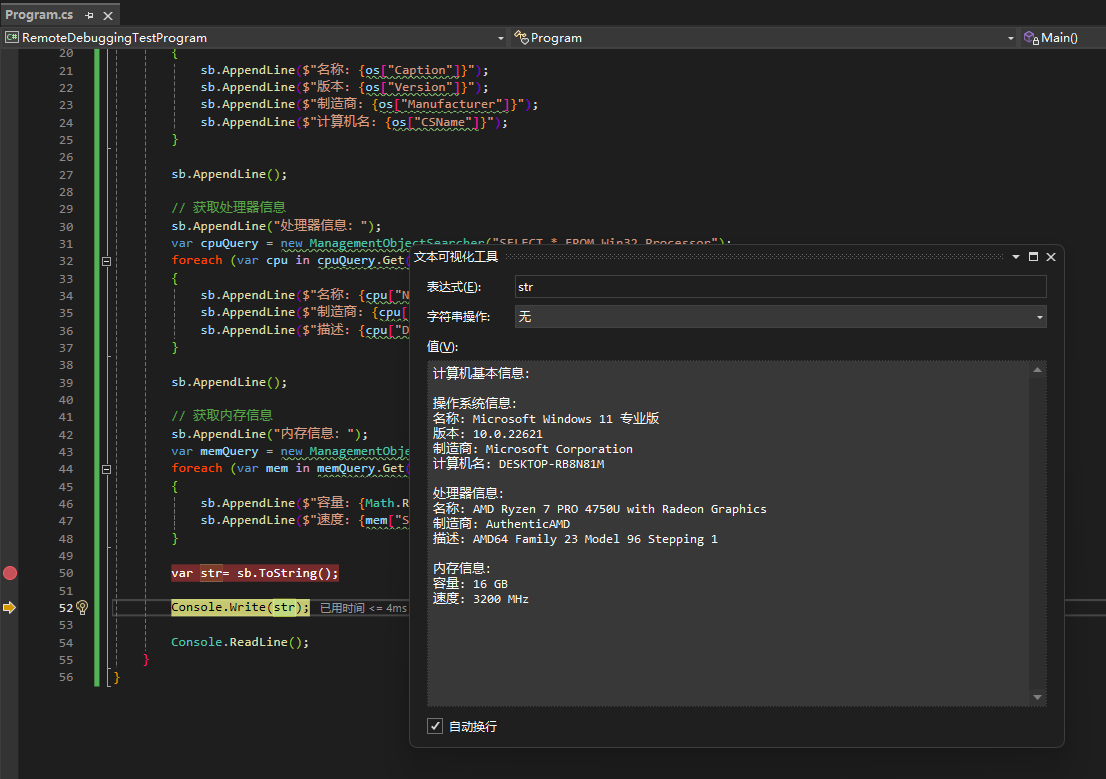The height and width of the screenshot is (779, 1106).
Task: Click the red breakpoint on line 50
Action: [x=10, y=573]
